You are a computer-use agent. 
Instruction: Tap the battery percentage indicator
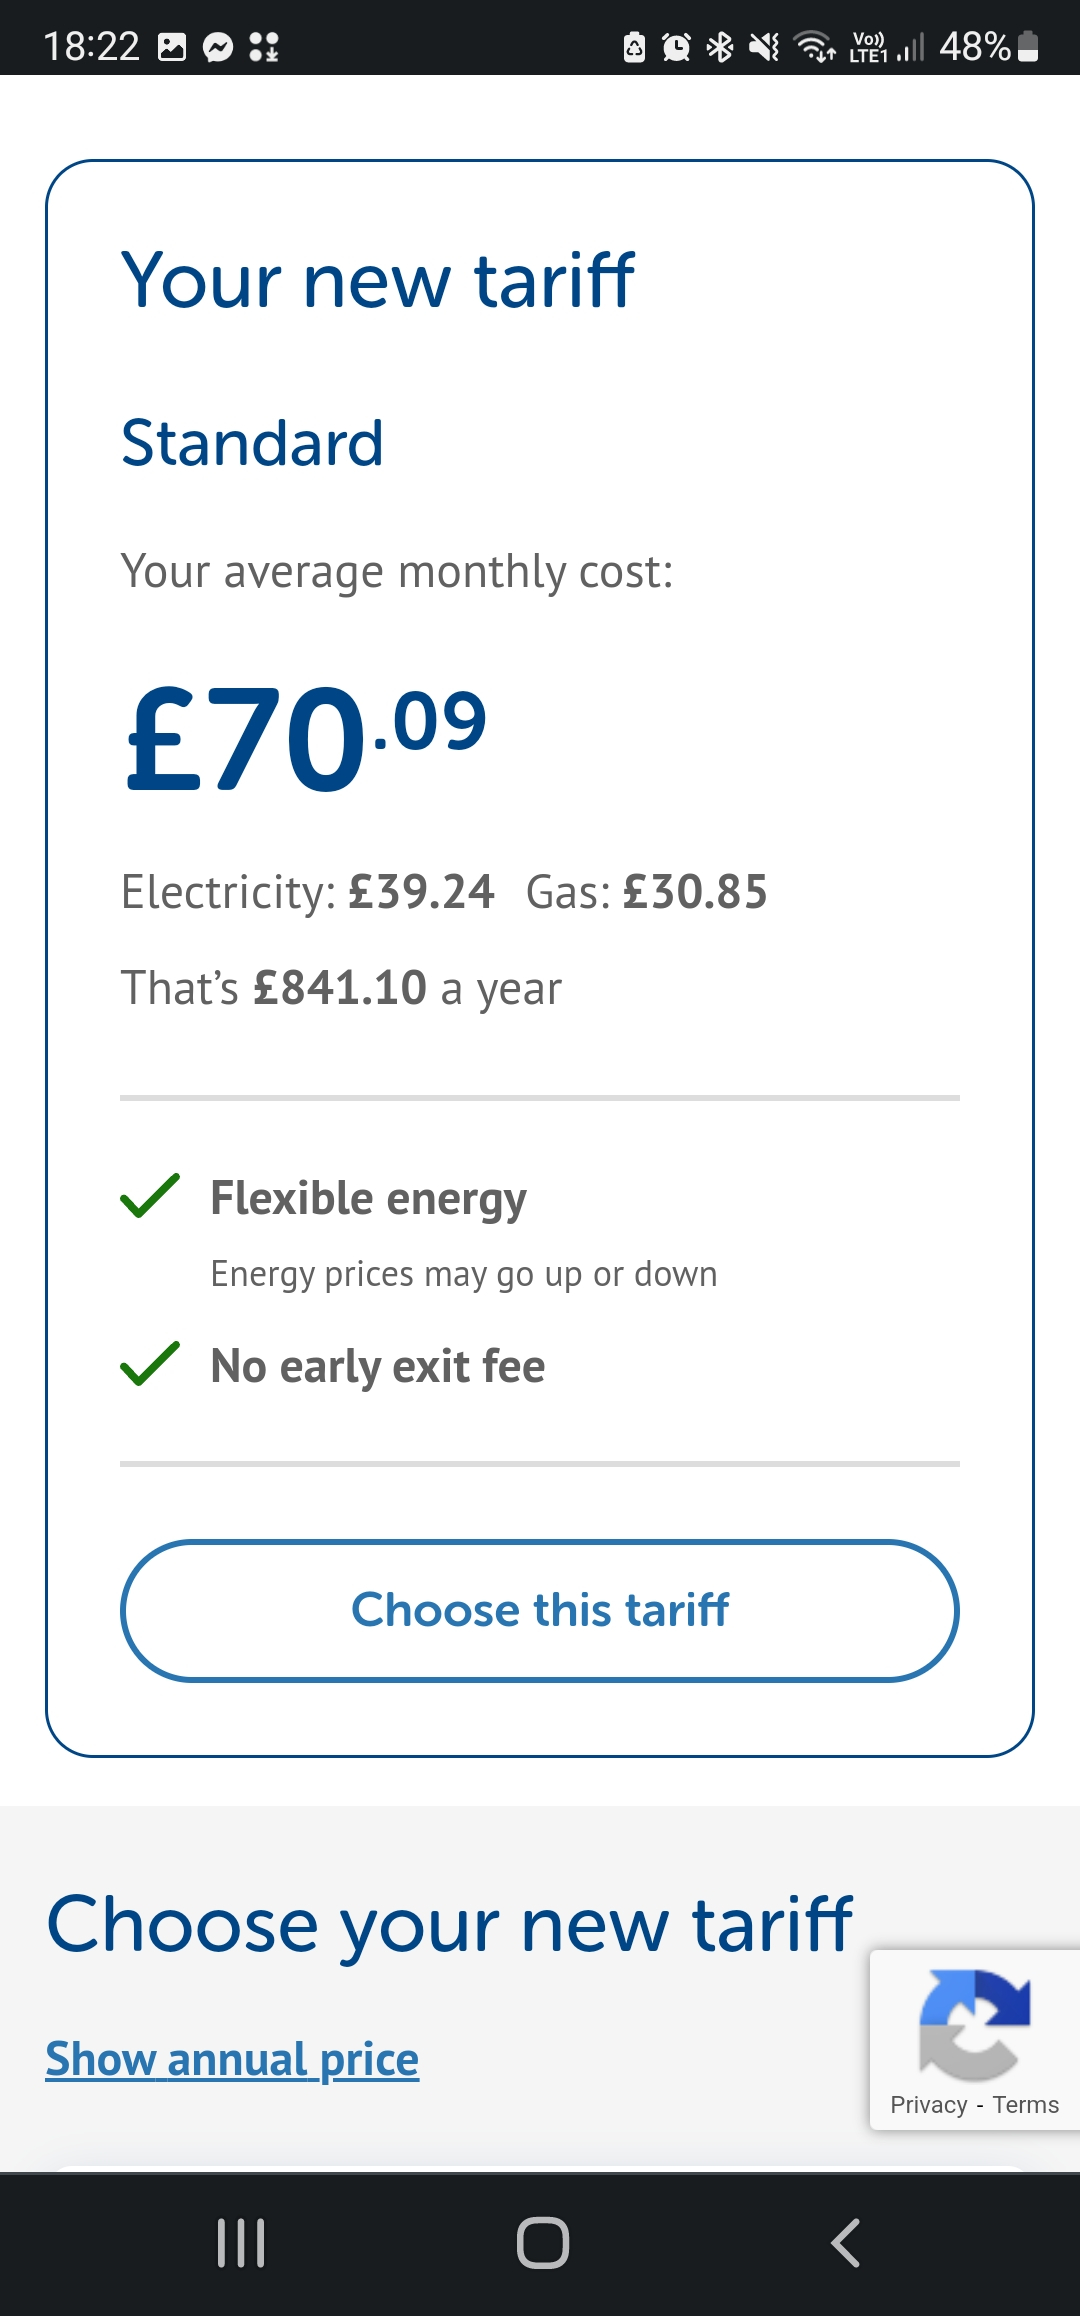click(989, 47)
